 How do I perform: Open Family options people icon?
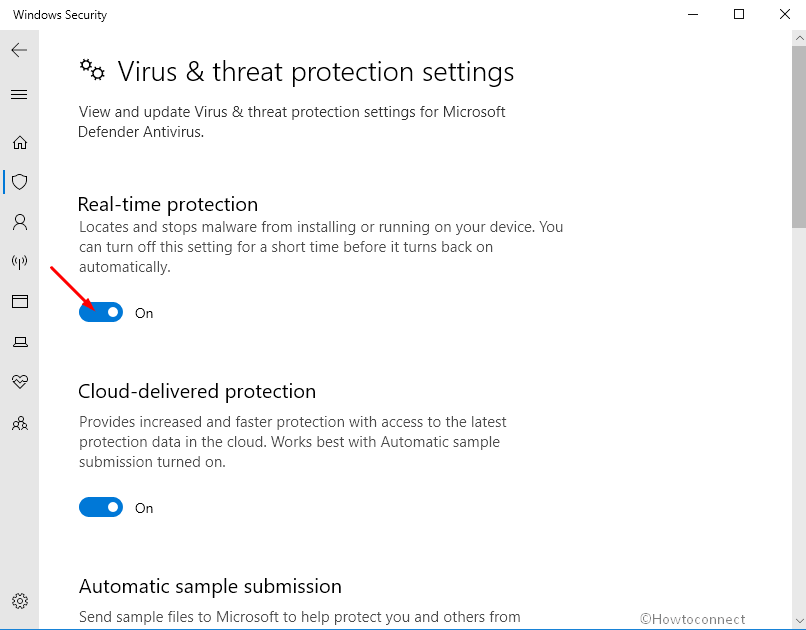[x=20, y=423]
